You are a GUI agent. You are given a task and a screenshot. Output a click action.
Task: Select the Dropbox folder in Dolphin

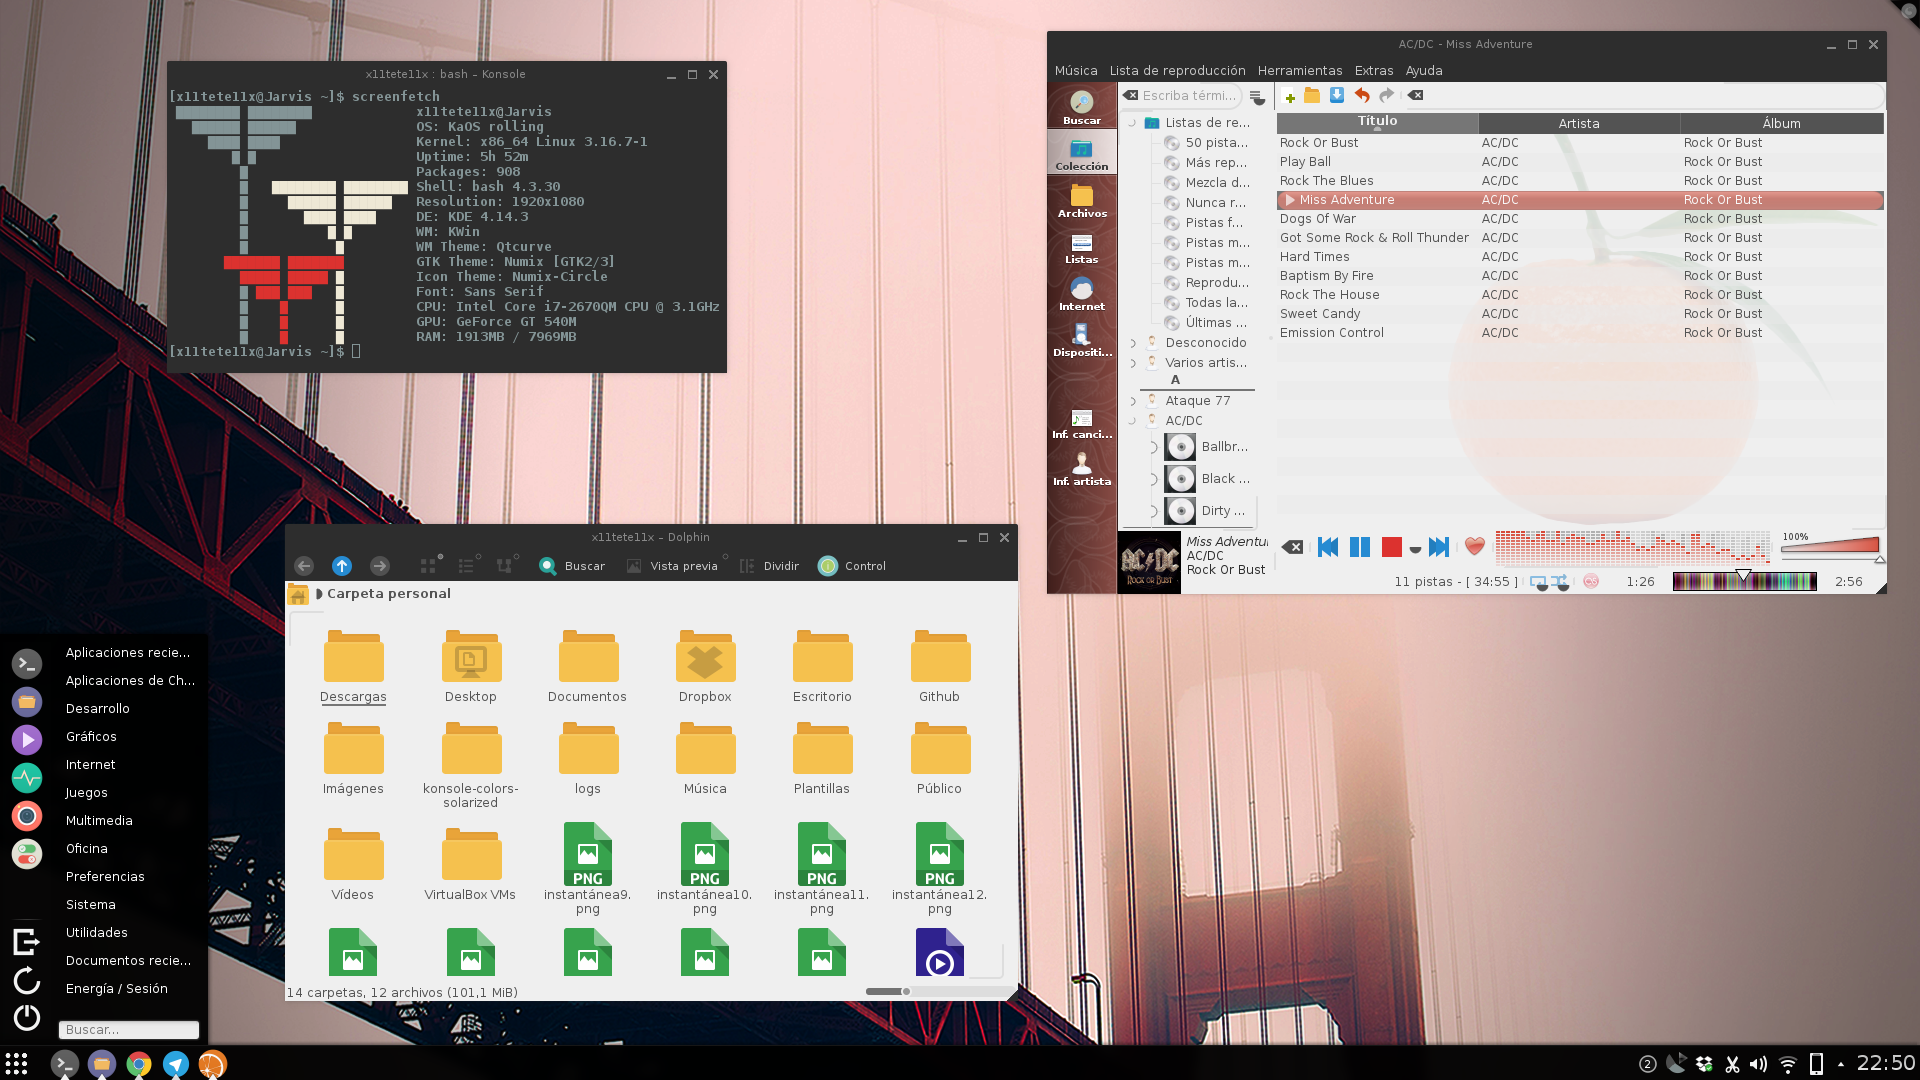705,666
